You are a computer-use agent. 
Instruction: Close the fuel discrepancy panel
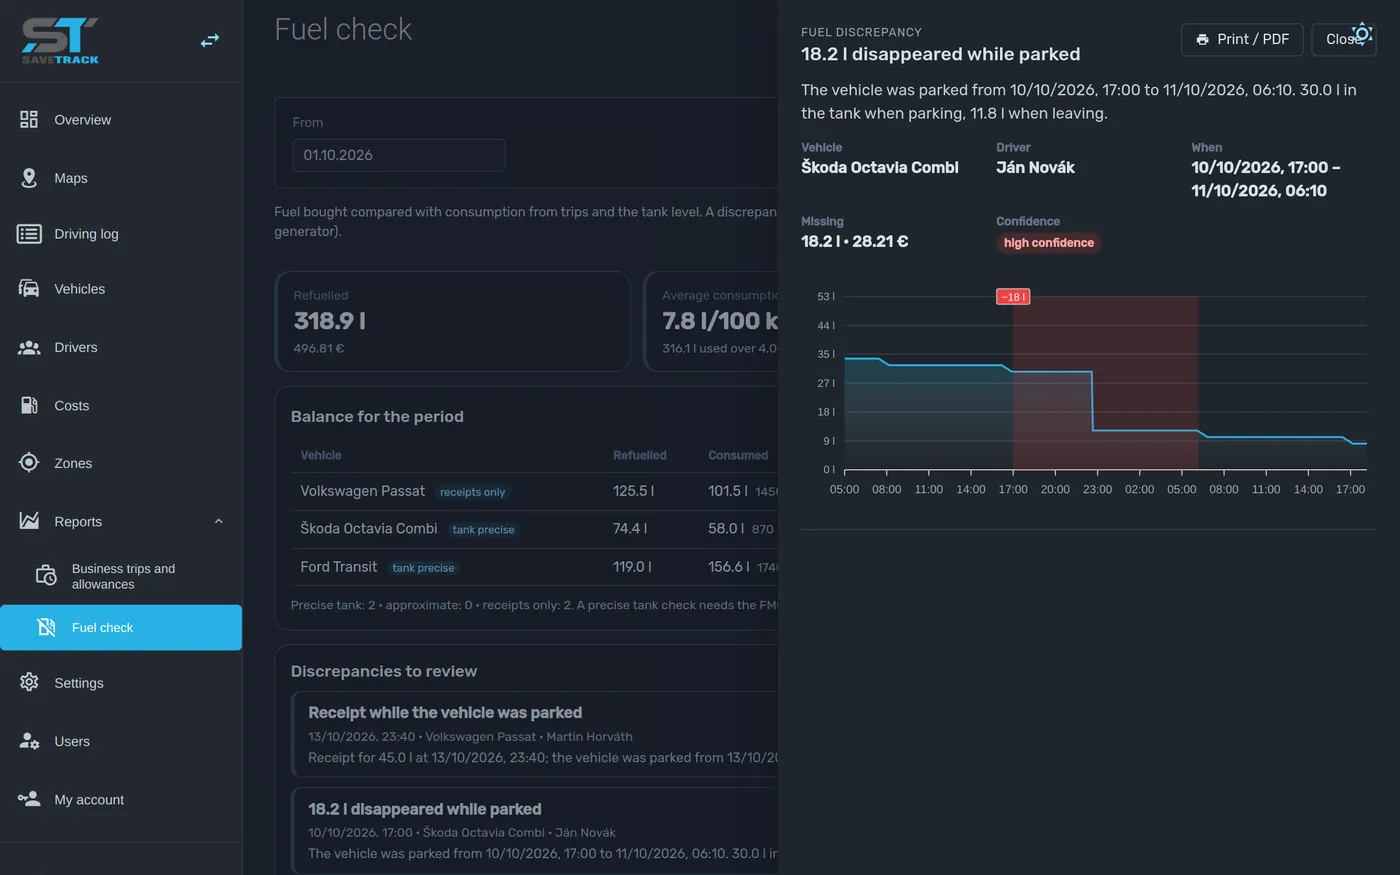[x=1343, y=39]
